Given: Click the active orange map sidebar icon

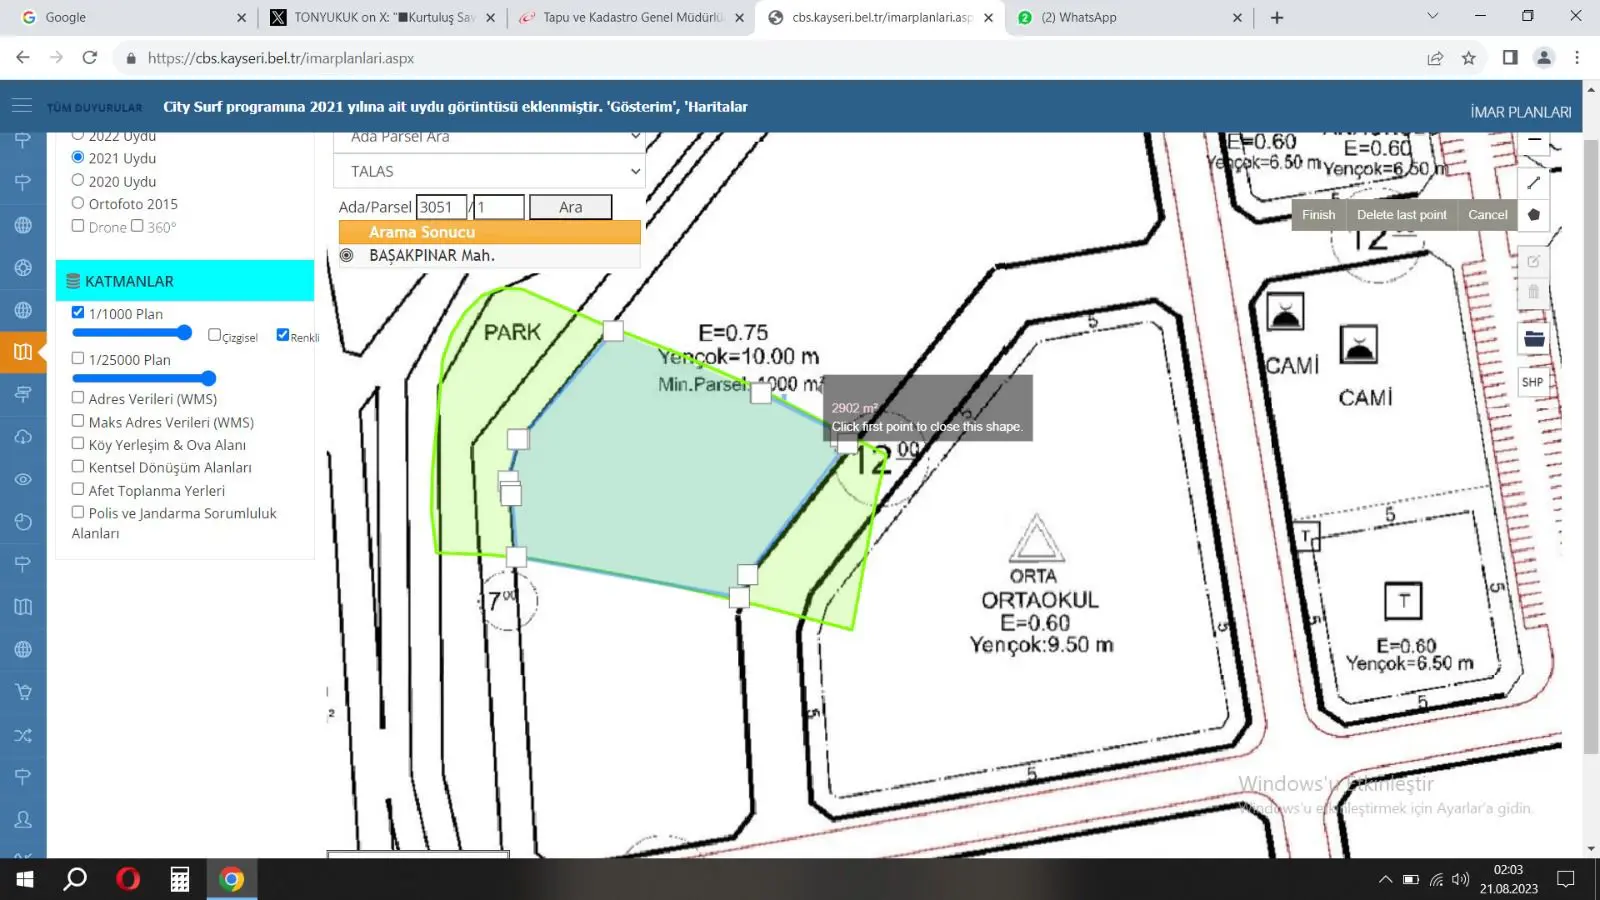Looking at the screenshot, I should click(23, 352).
